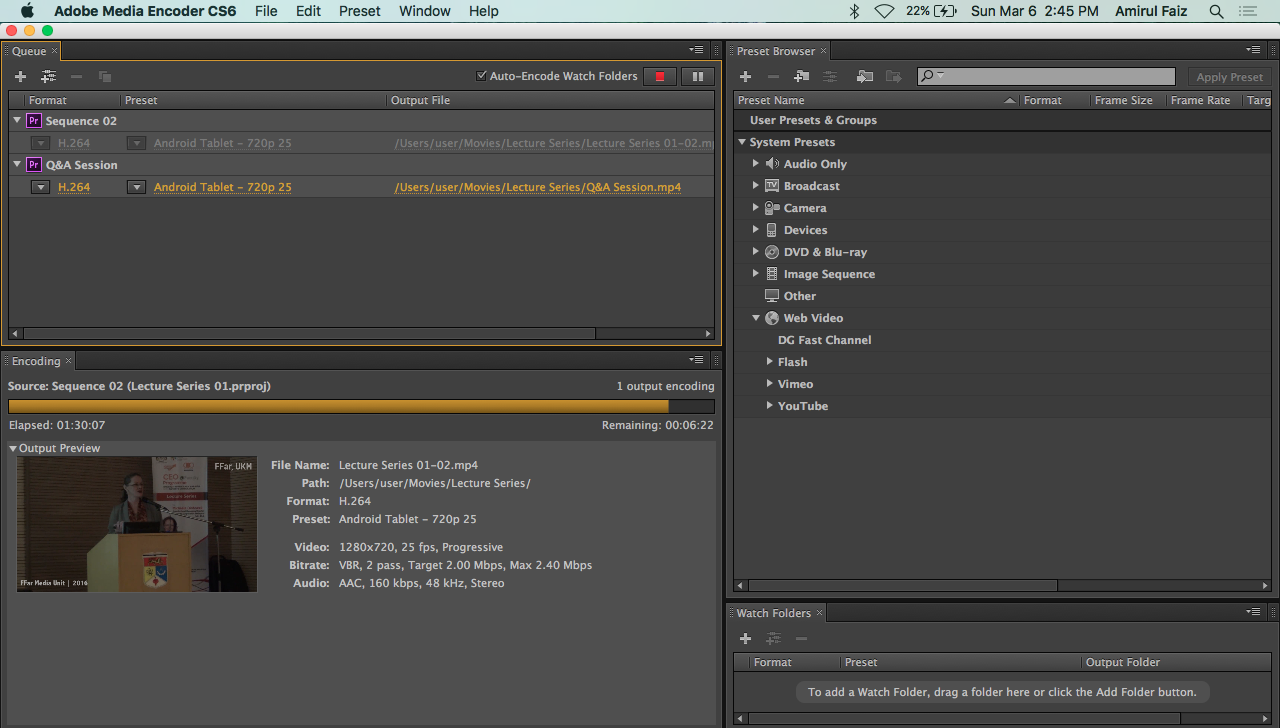Click the Duplicate icon in Queue toolbar
The height and width of the screenshot is (728, 1280).
click(104, 76)
